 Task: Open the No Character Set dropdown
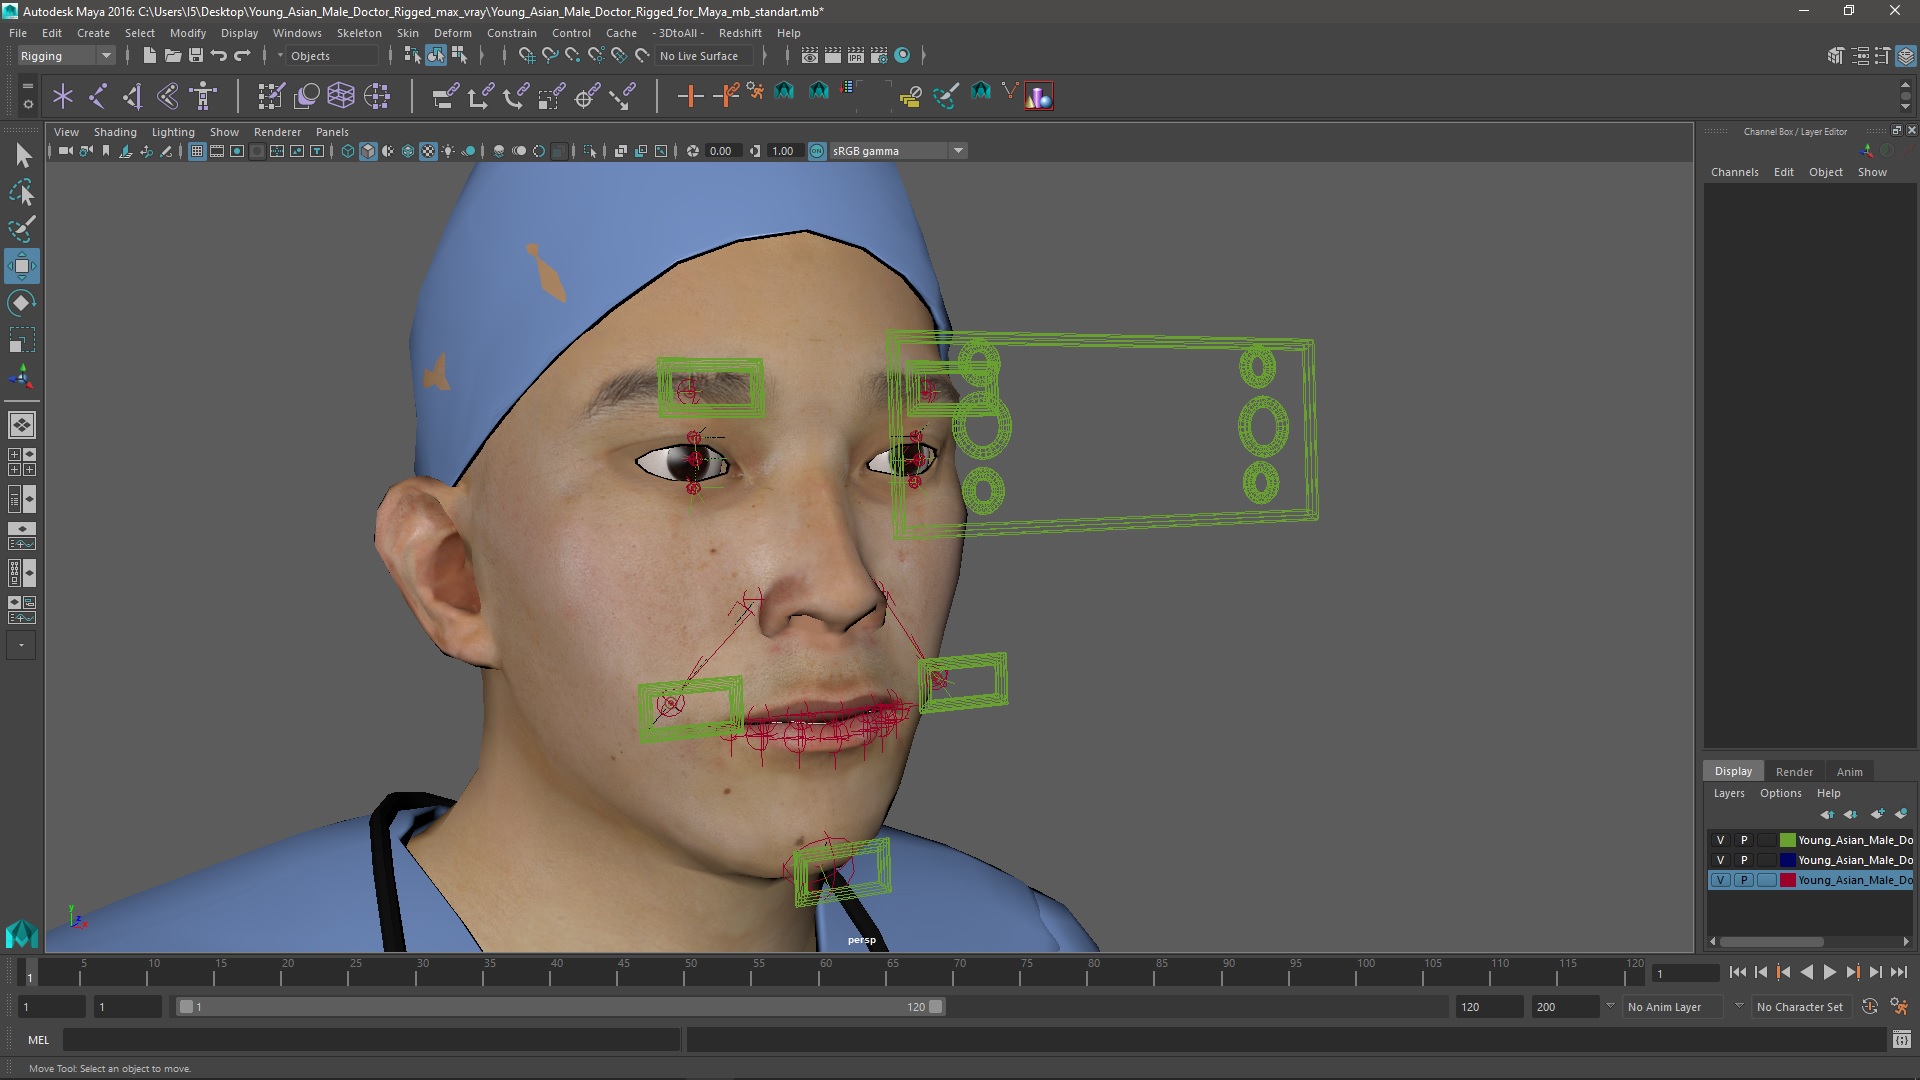point(1800,1007)
